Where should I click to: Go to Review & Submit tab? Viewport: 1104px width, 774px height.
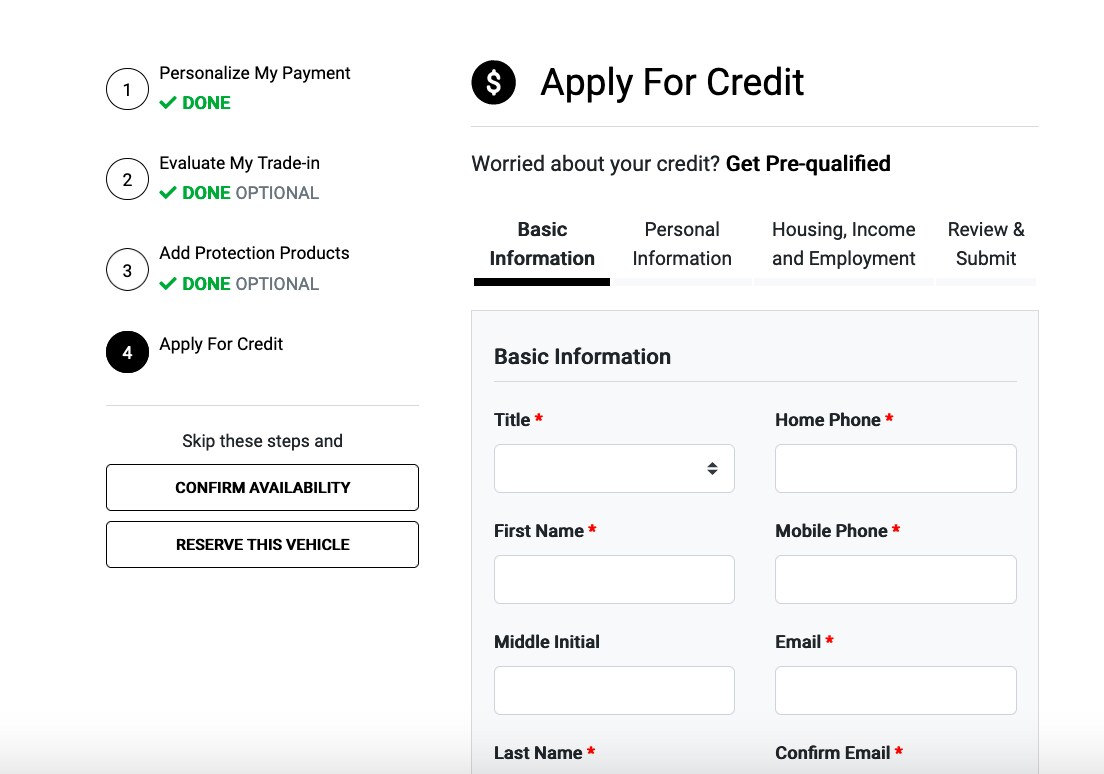tap(986, 244)
